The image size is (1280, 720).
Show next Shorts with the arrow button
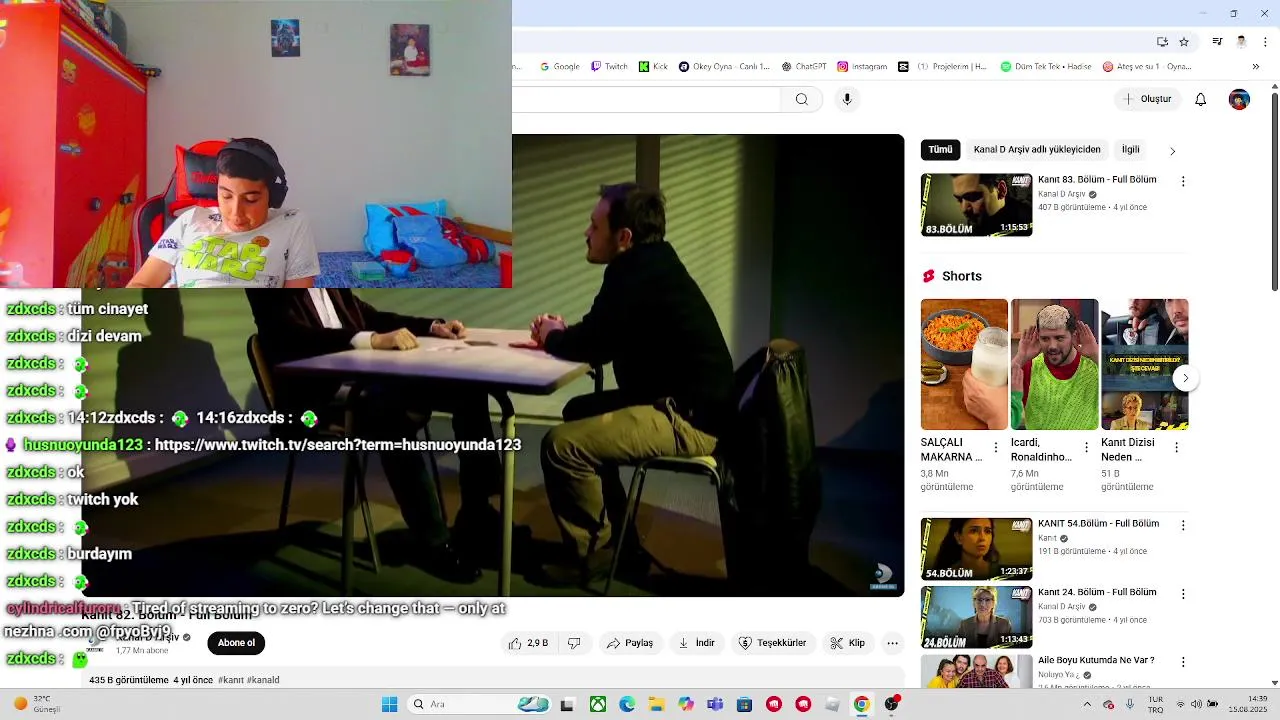(1185, 378)
